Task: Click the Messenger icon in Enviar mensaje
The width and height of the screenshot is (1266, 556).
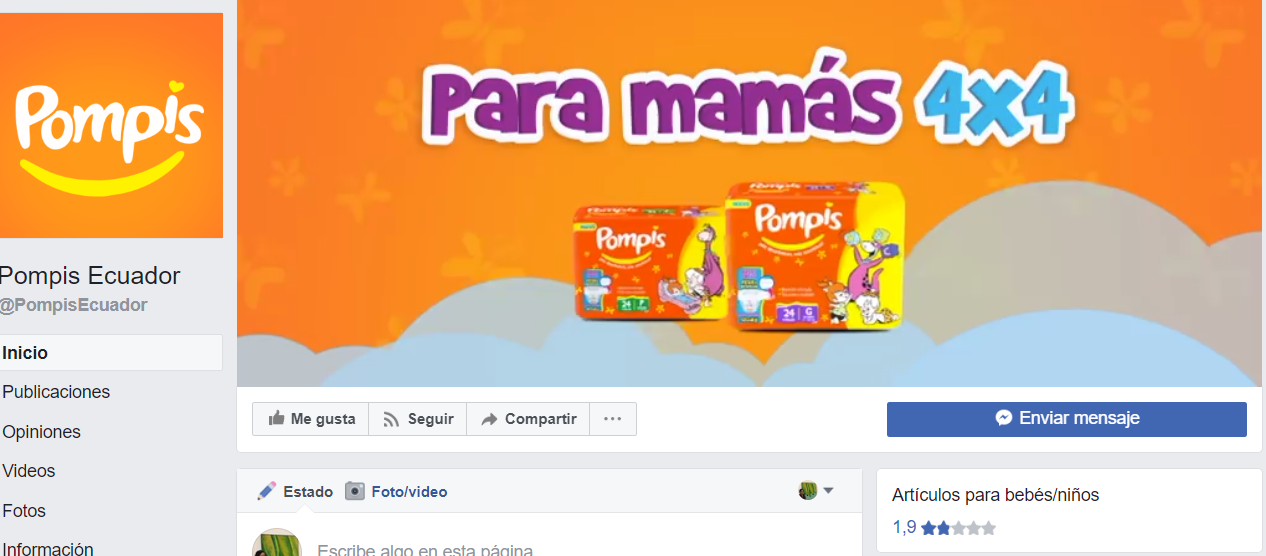Action: click(x=1004, y=418)
